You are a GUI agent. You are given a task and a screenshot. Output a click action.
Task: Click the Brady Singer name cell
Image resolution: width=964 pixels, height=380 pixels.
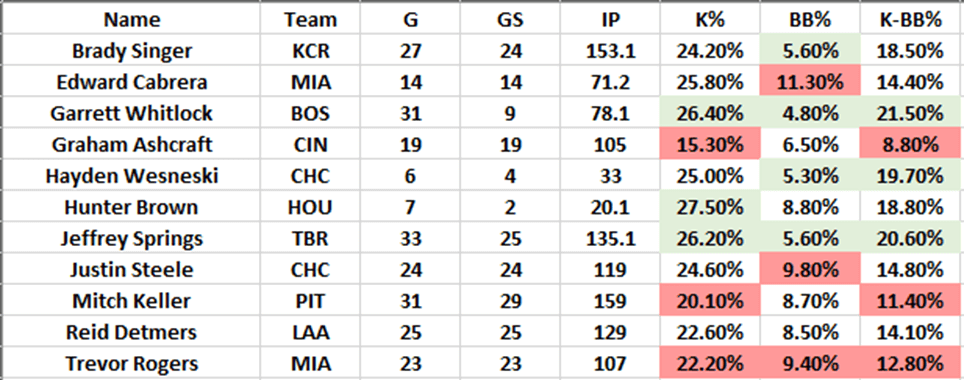130,50
